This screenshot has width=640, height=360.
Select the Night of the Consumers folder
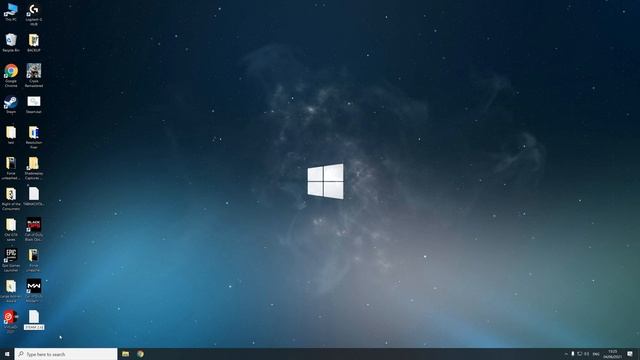coord(11,199)
